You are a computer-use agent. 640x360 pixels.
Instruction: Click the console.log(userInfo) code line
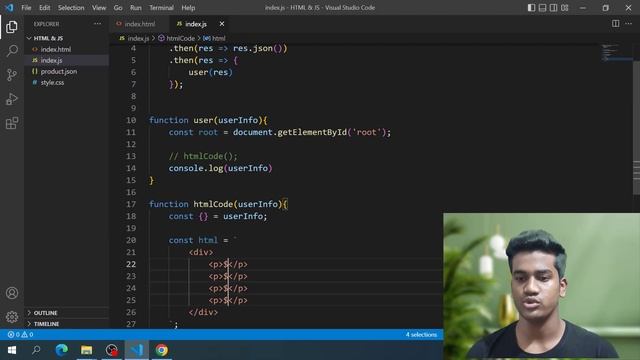click(x=220, y=168)
